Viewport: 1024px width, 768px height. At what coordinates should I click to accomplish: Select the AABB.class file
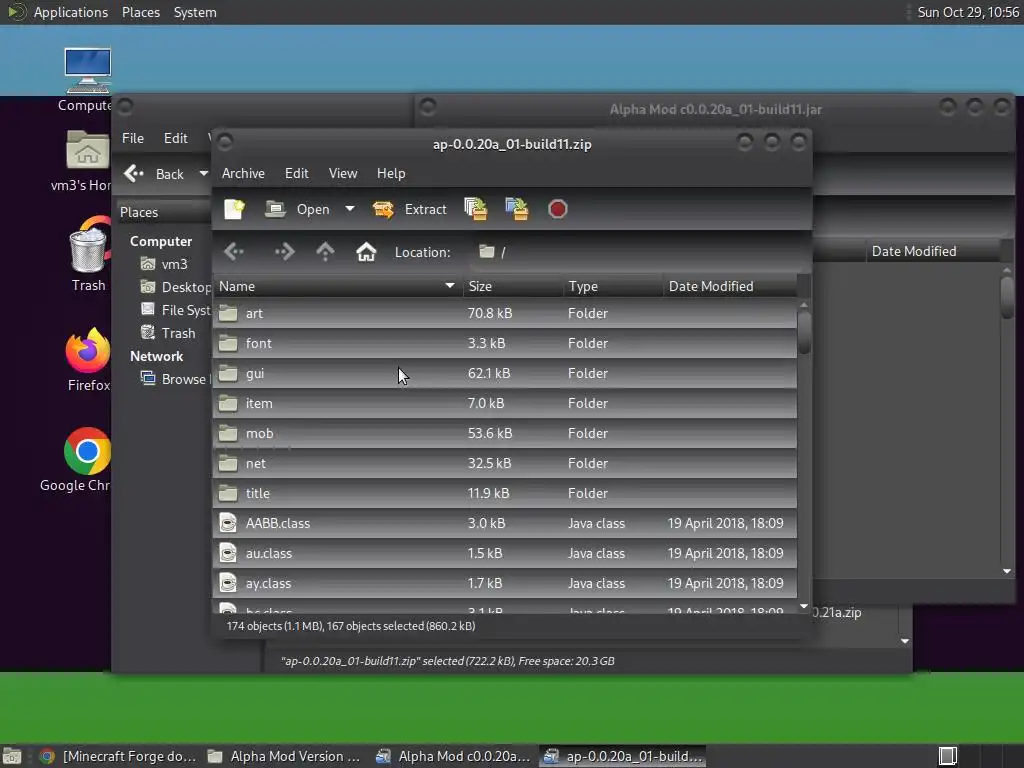tap(505, 524)
